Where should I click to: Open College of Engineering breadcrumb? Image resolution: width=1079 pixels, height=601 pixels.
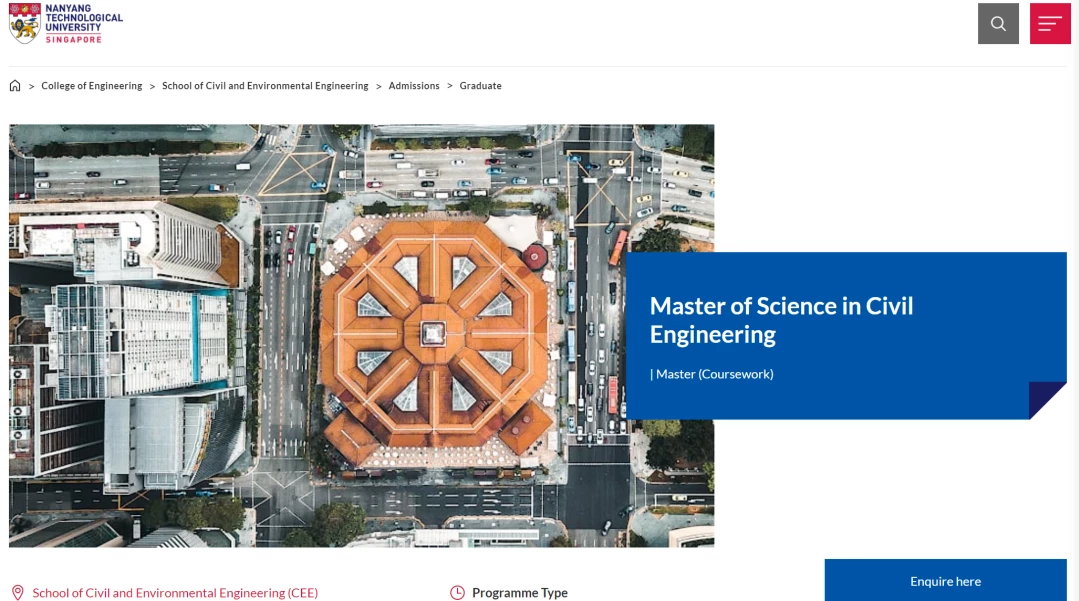pyautogui.click(x=92, y=86)
